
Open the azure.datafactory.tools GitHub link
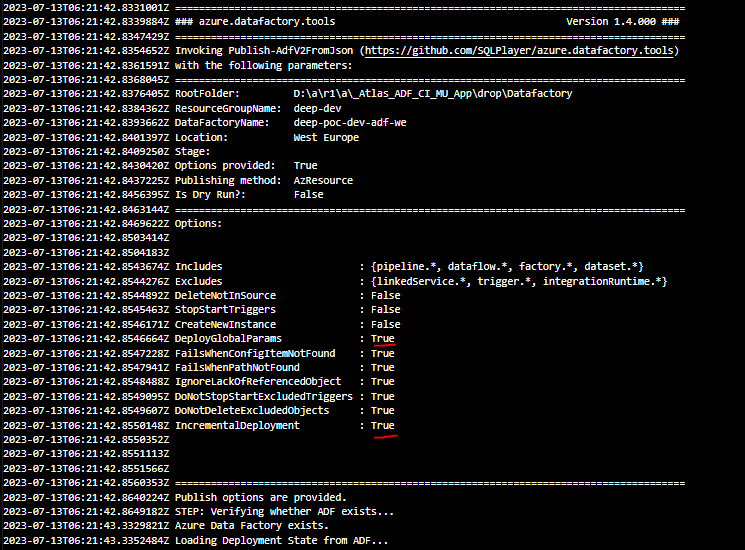pos(519,50)
